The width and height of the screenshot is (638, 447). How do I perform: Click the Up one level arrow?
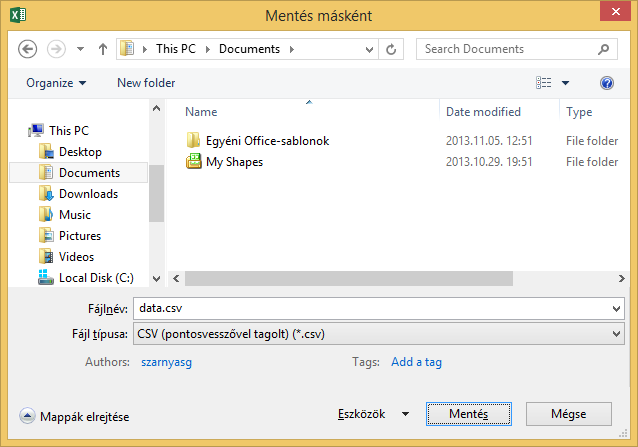point(103,48)
